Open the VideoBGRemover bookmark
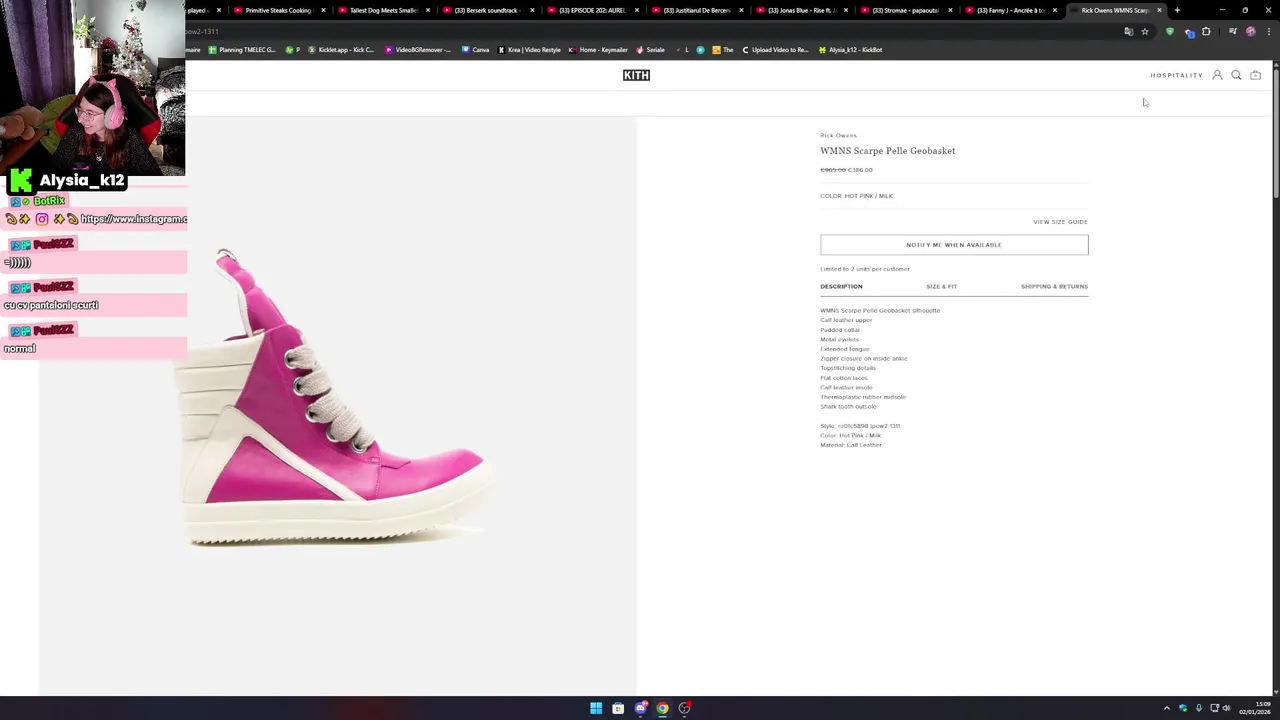Screen dimensions: 1280x720 (x=418, y=50)
